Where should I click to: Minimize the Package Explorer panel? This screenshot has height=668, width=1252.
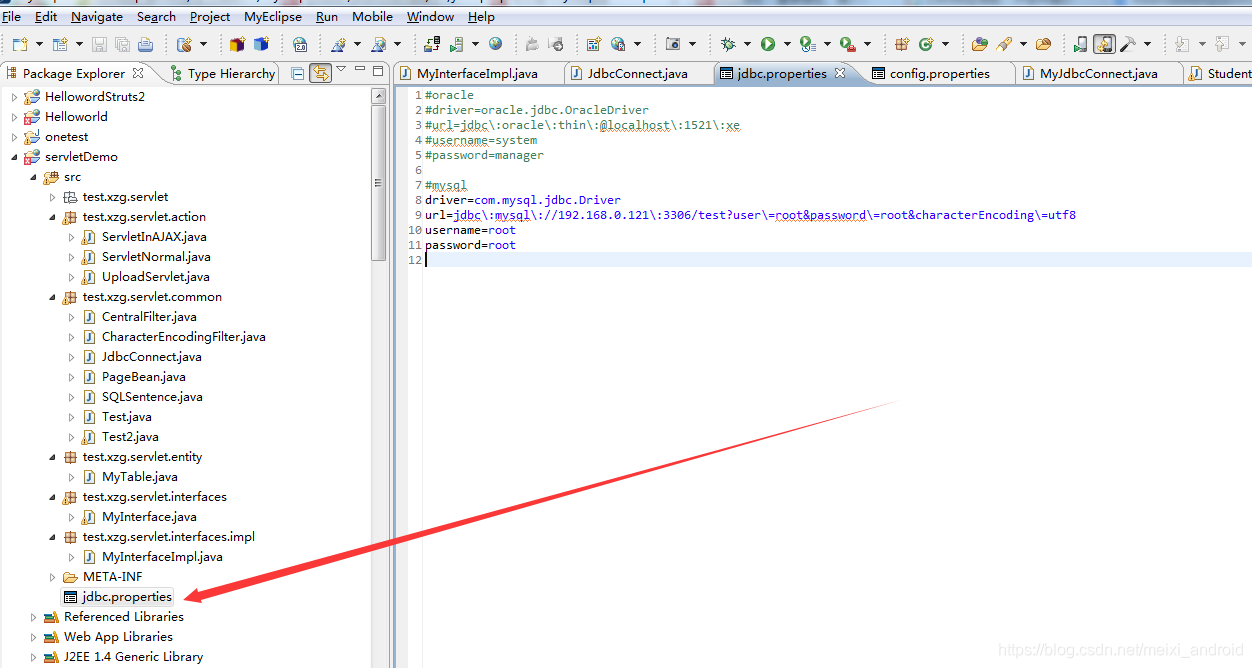[x=359, y=71]
